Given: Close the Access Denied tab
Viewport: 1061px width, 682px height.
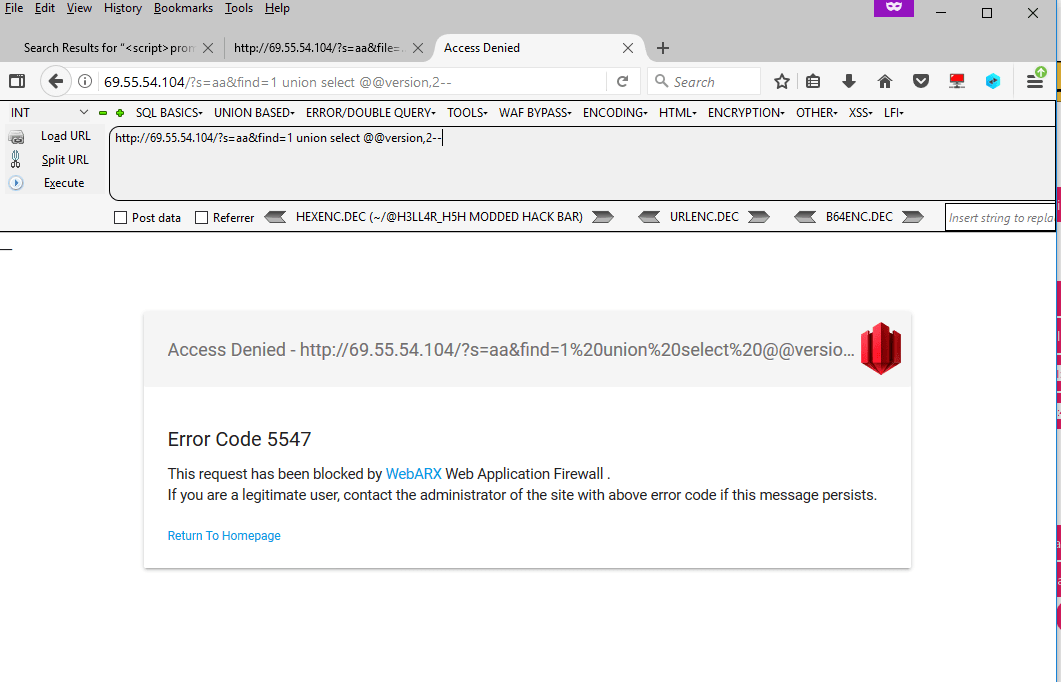Looking at the screenshot, I should tap(628, 48).
